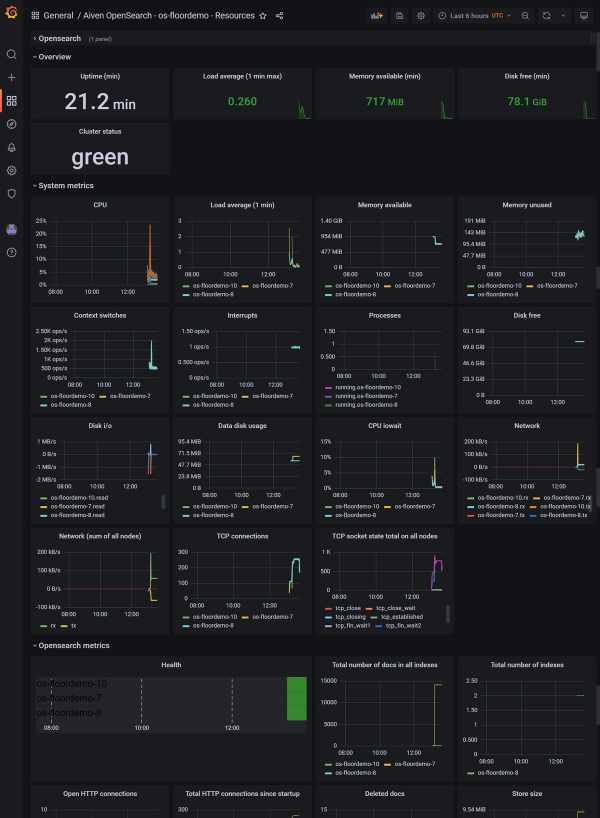Open the Help question mark icon

11,252
